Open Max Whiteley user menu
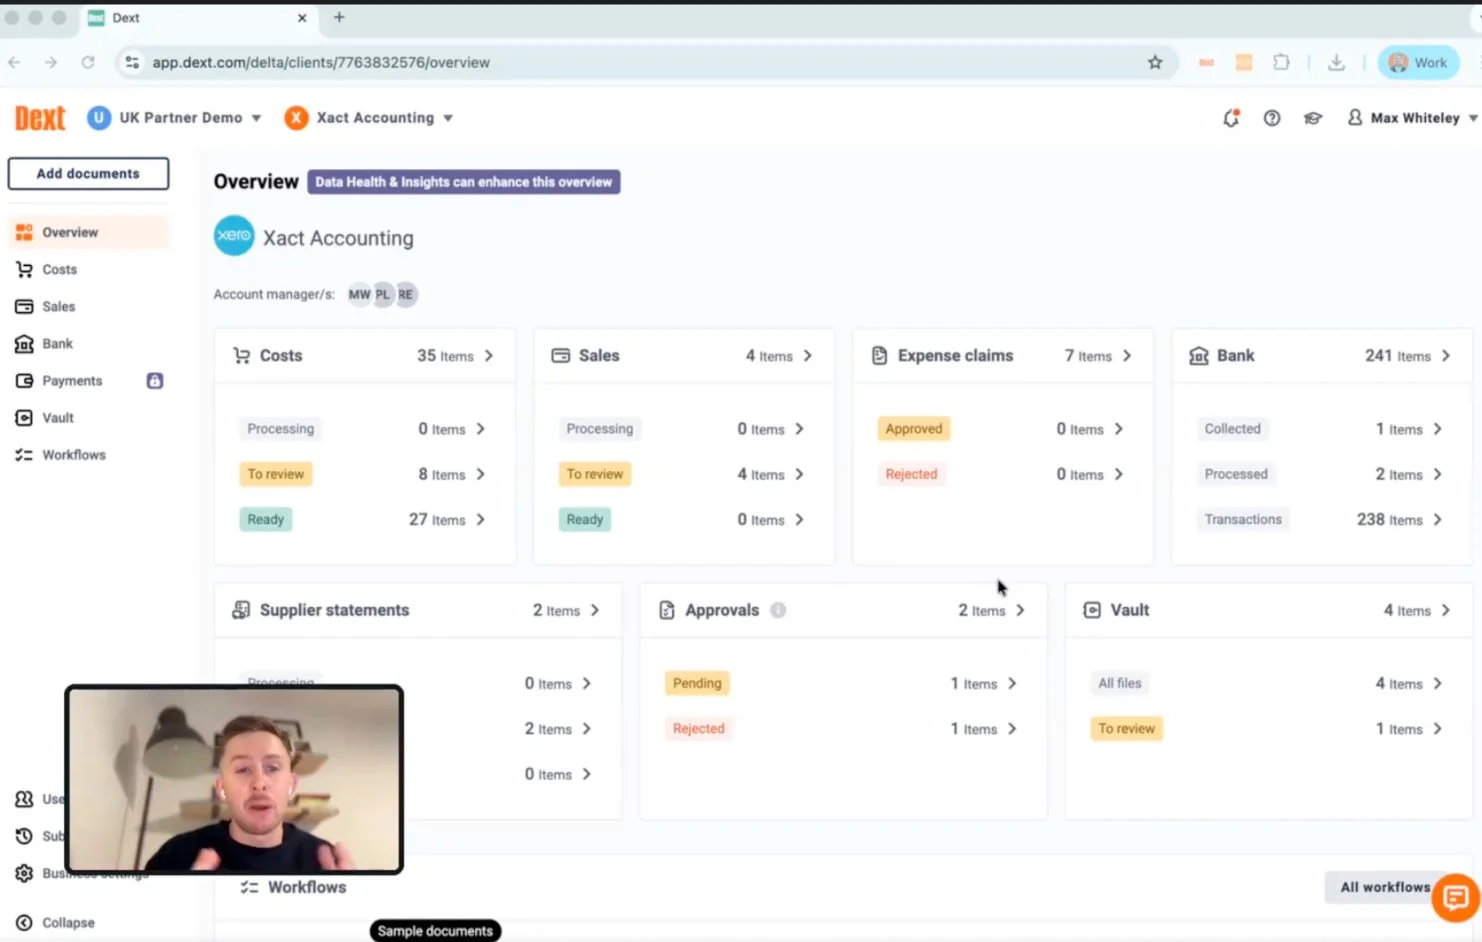This screenshot has width=1482, height=942. point(1413,118)
